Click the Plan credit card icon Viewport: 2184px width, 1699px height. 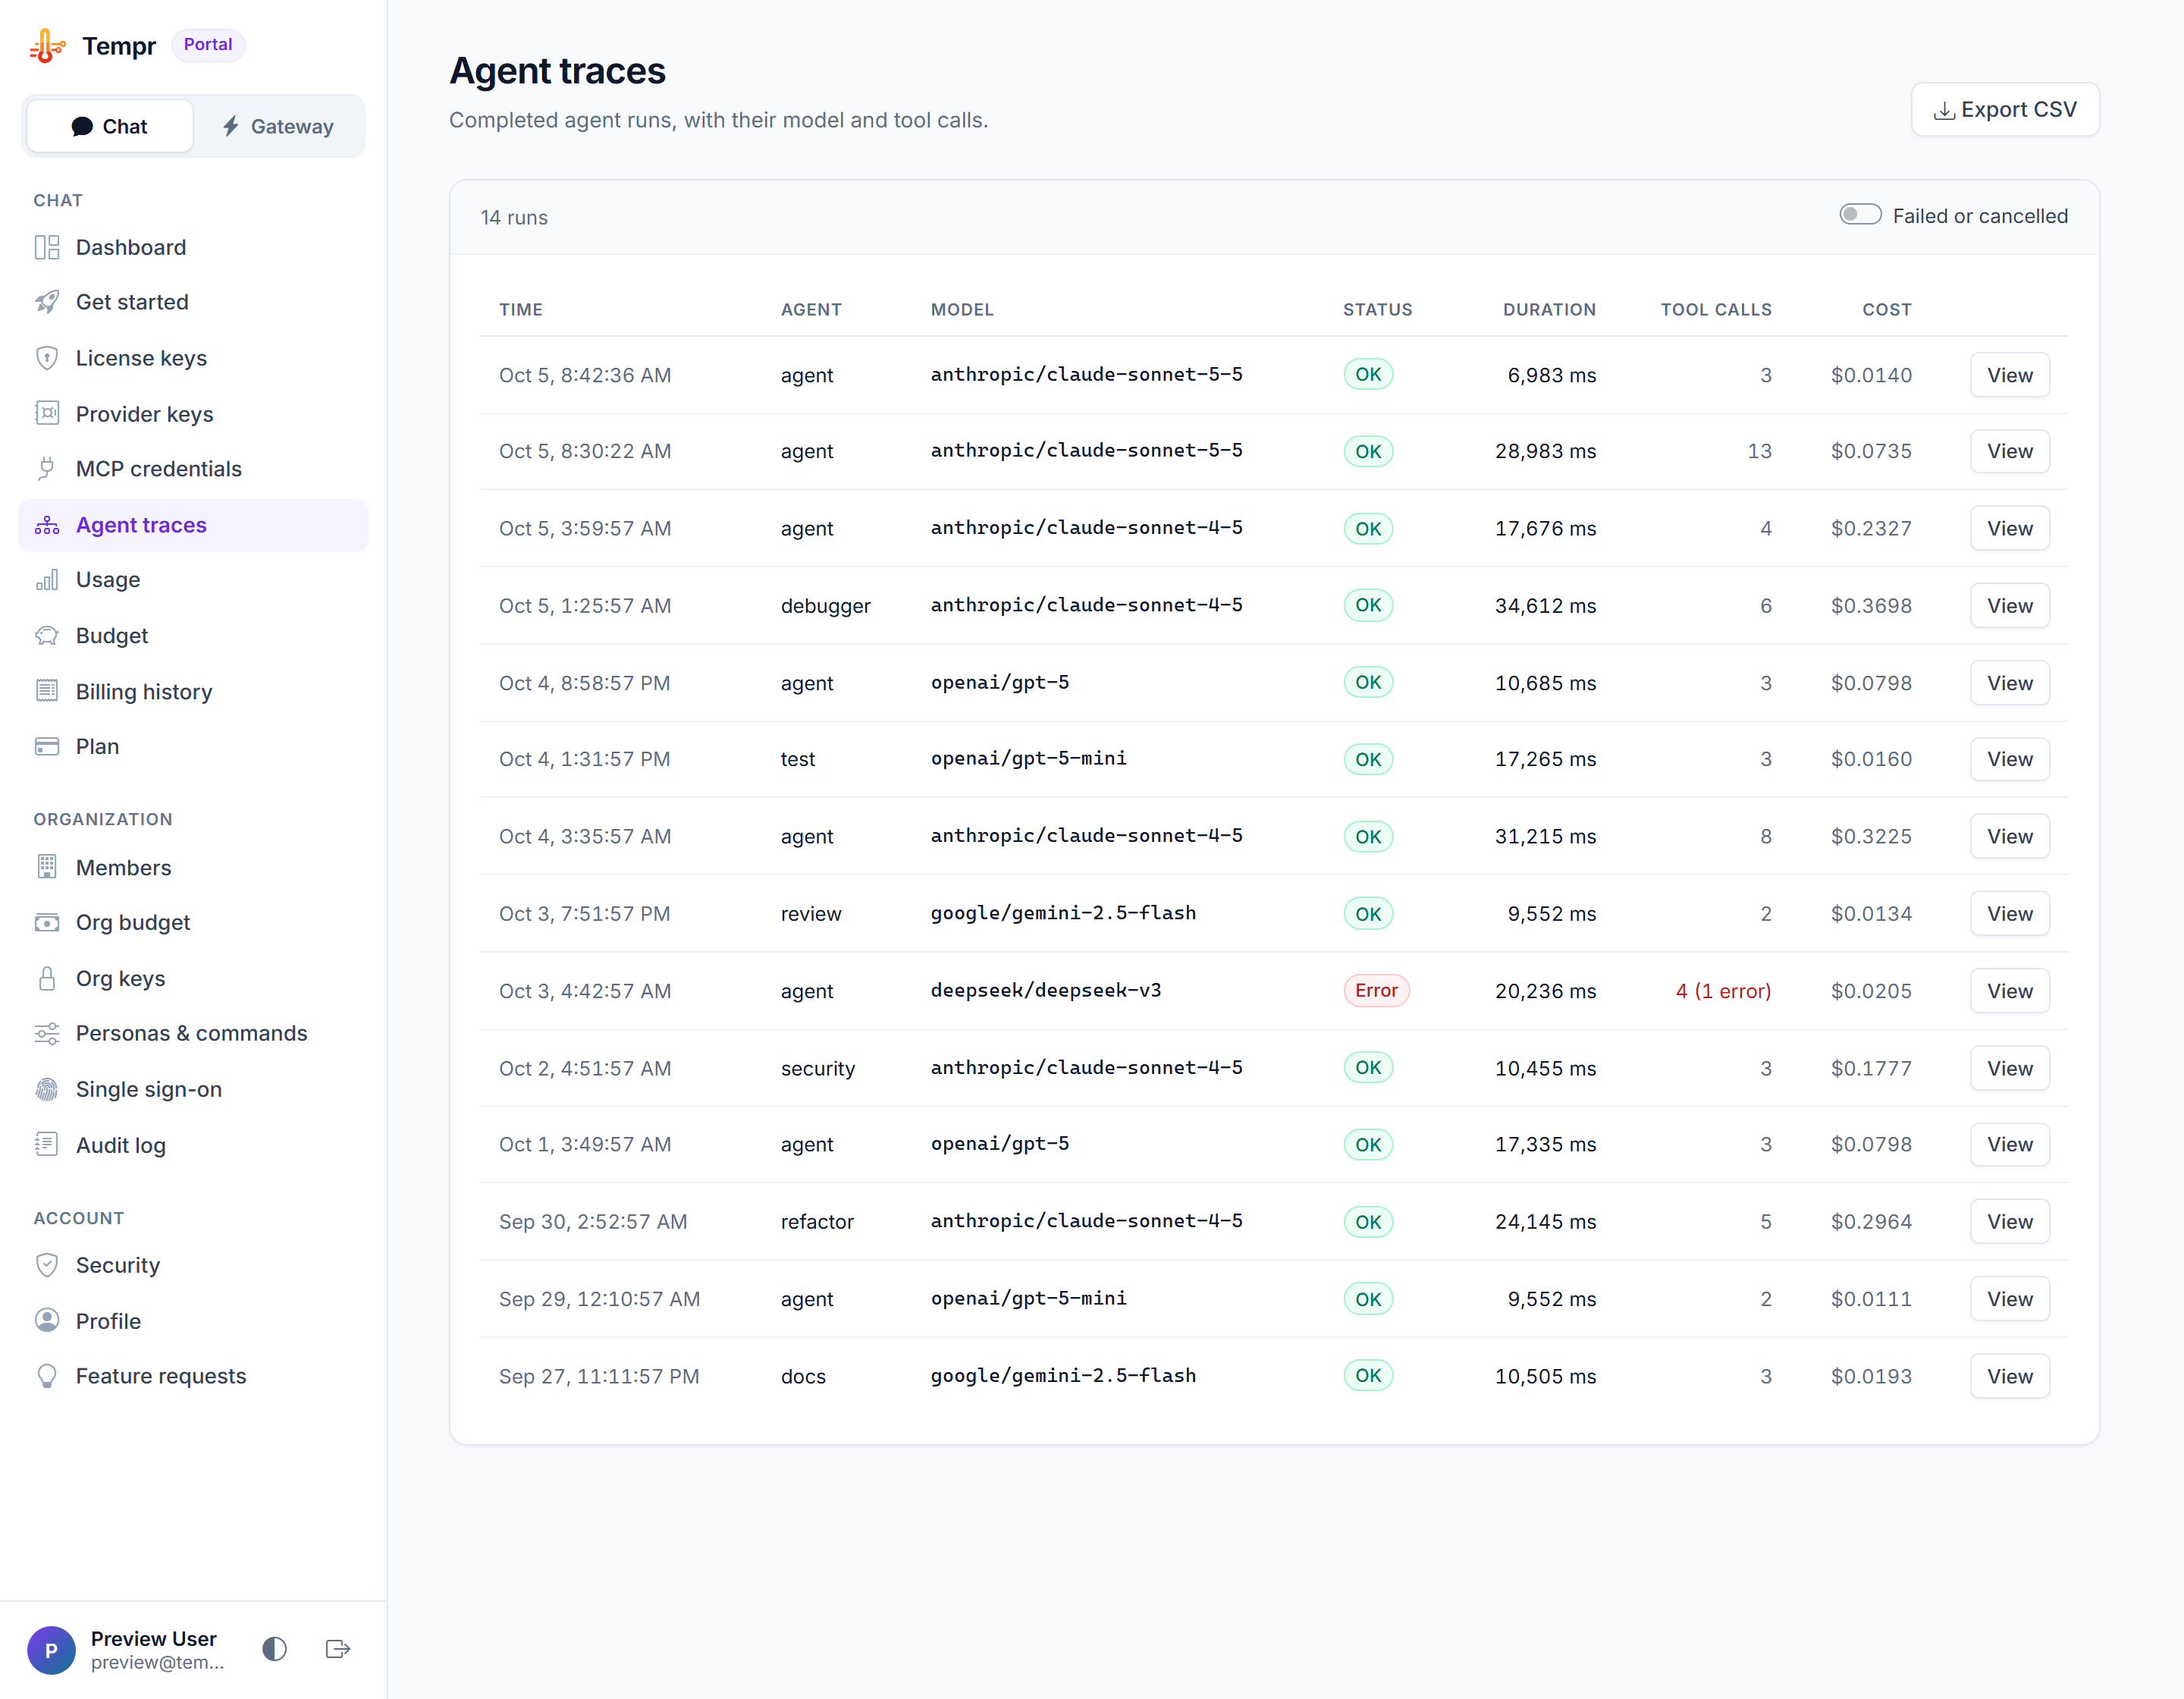point(47,746)
